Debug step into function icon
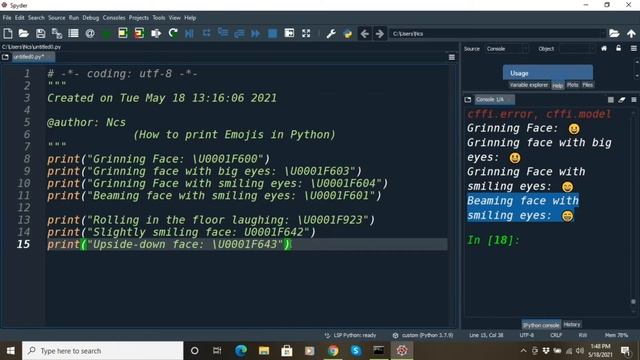The height and width of the screenshot is (360, 640). (x=223, y=33)
